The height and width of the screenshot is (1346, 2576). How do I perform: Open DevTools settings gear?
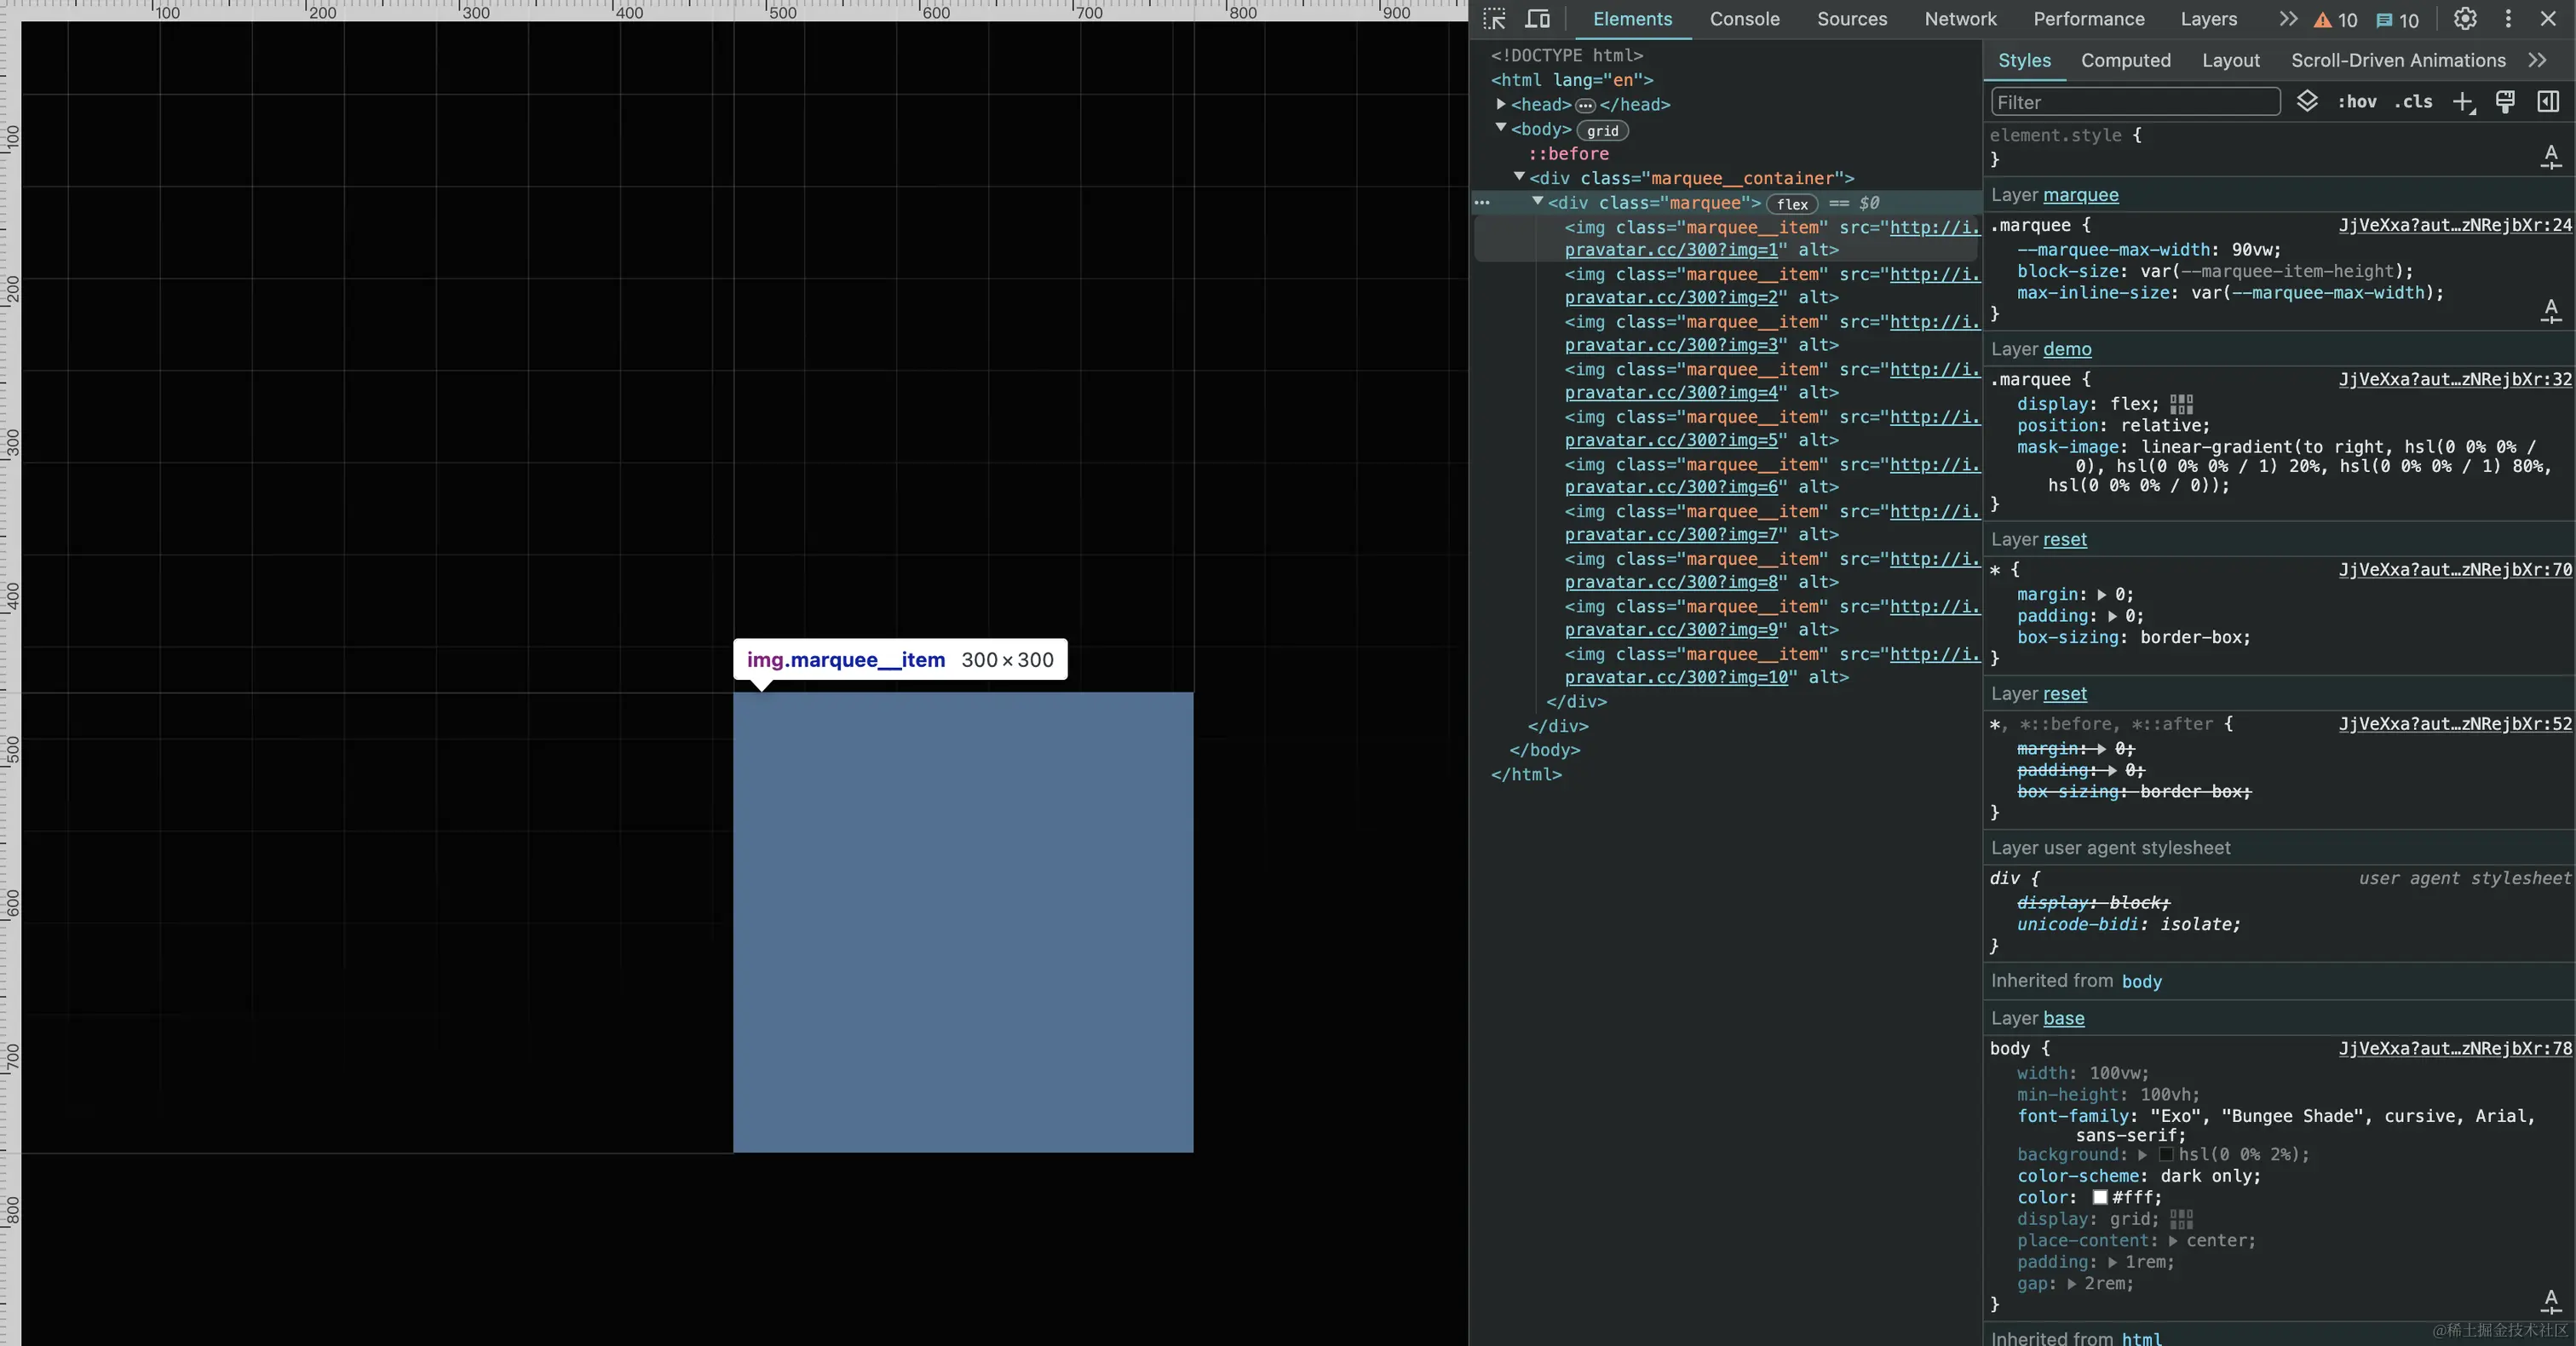click(2465, 19)
